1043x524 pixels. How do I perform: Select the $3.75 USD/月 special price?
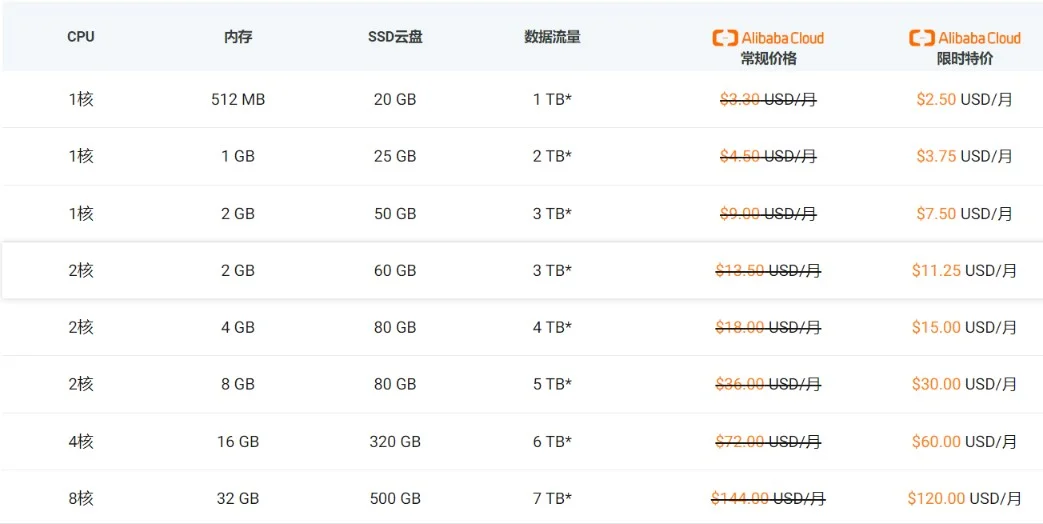[964, 157]
